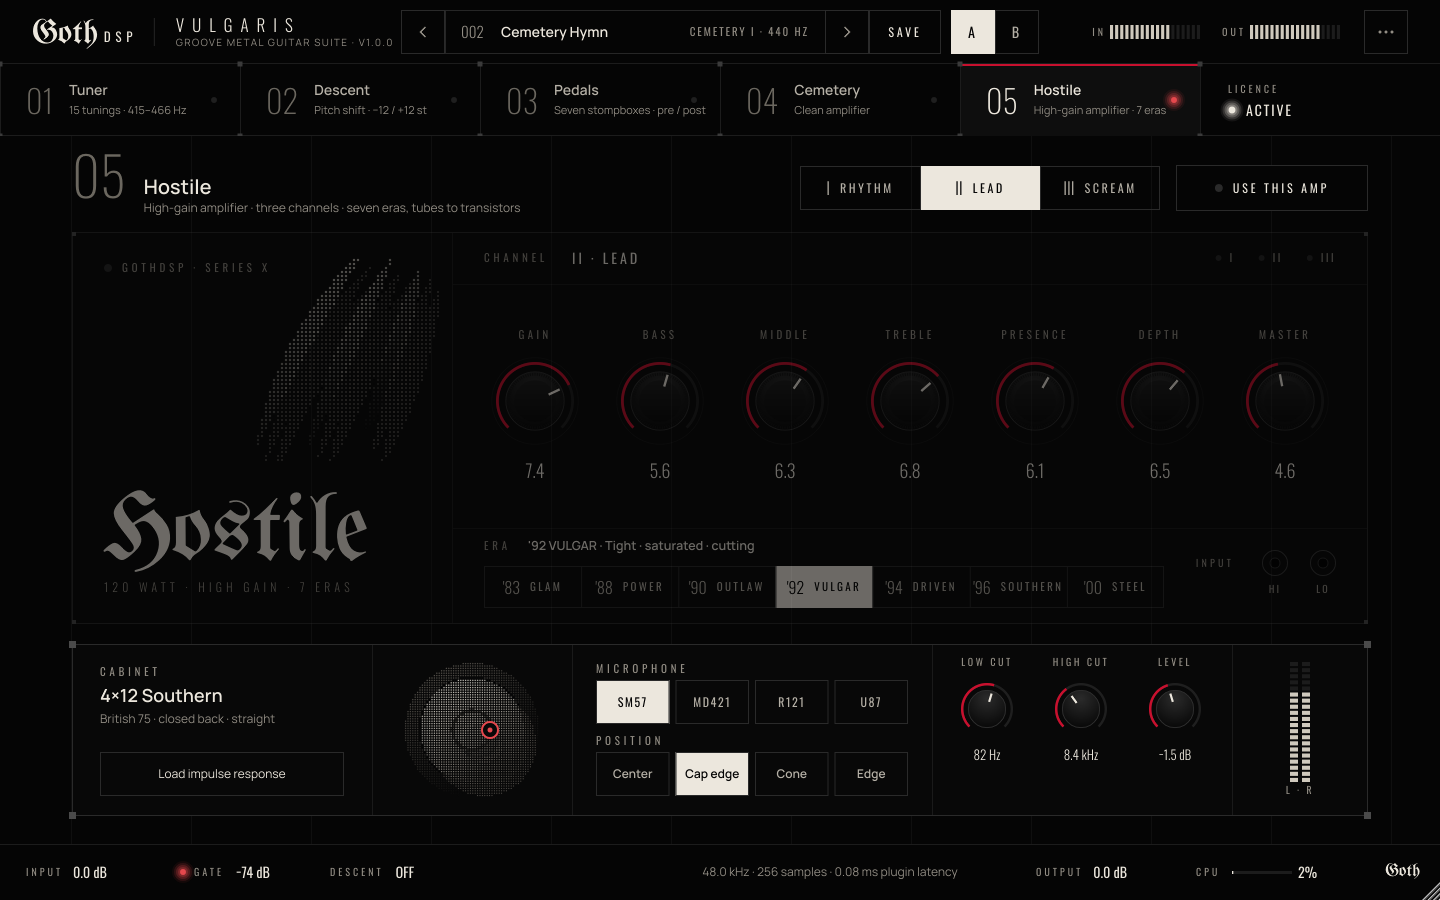Click the CPU usage meter bar
Viewport: 1440px width, 900px height.
pyautogui.click(x=1262, y=872)
